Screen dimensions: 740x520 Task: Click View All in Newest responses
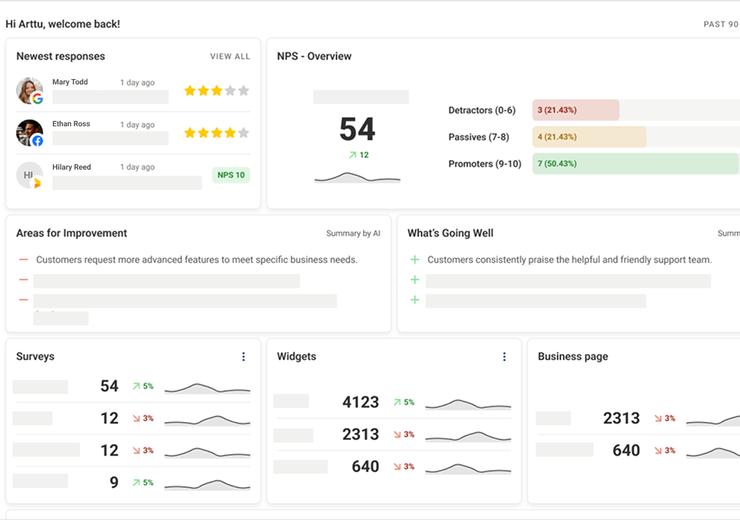[x=230, y=57]
